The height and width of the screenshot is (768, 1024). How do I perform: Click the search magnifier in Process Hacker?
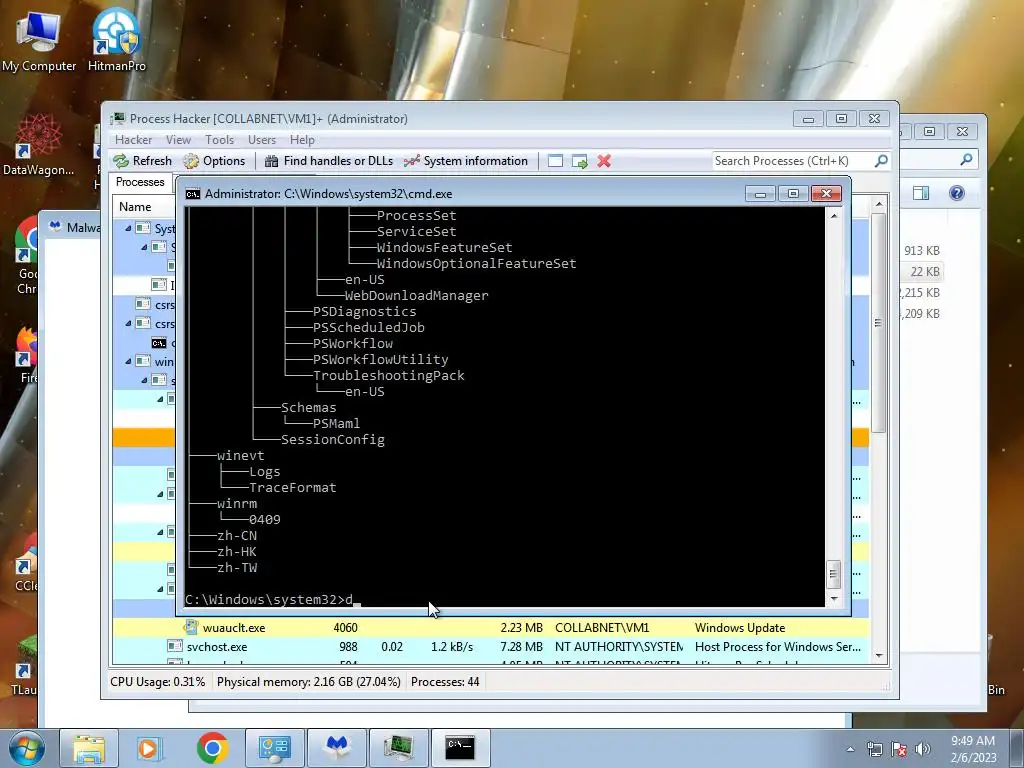point(881,161)
